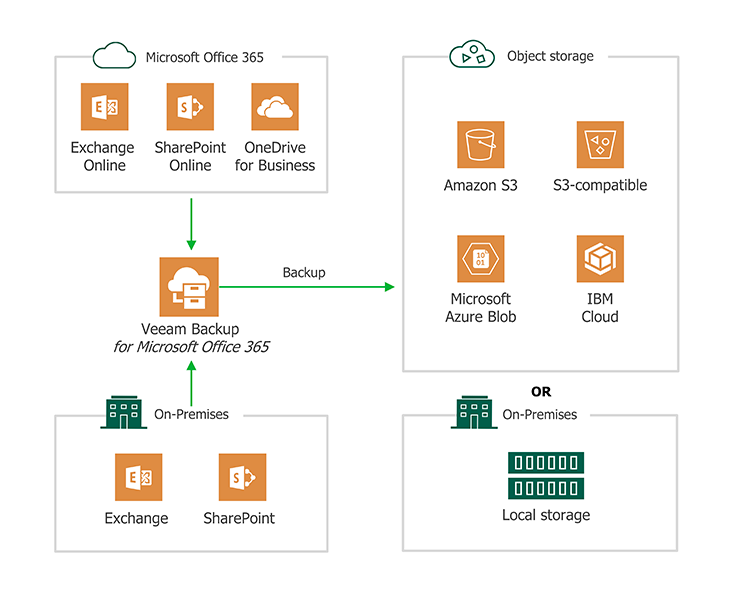Select the Object storage cloud icon

(470, 55)
